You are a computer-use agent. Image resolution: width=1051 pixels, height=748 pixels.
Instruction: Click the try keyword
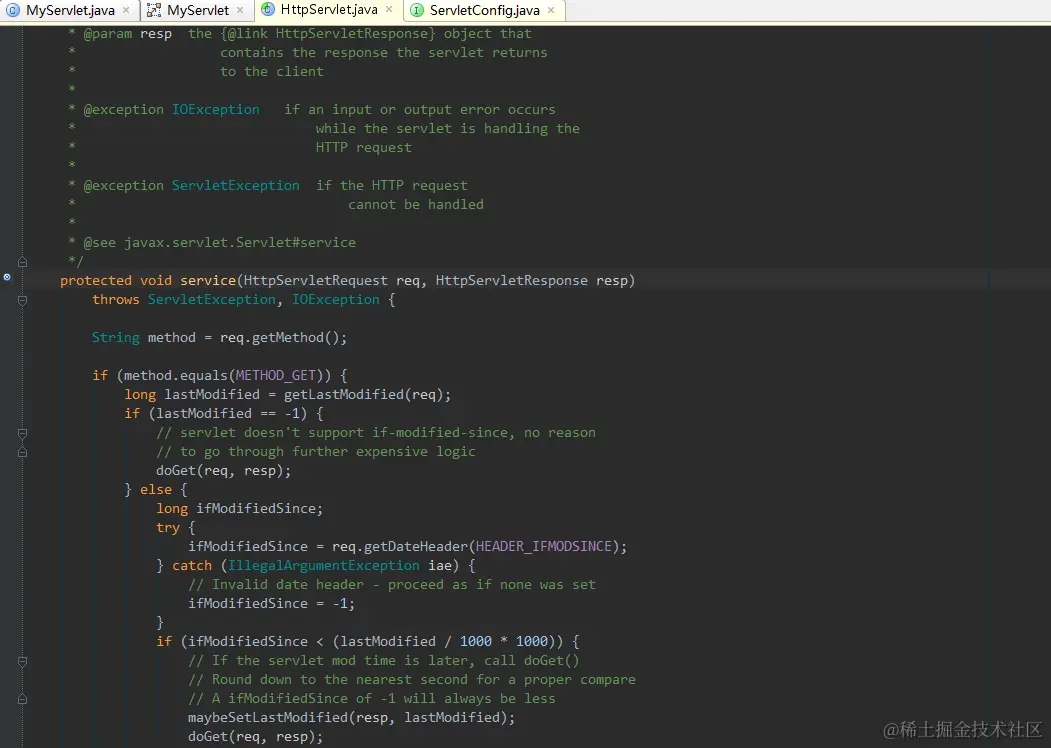(x=168, y=527)
